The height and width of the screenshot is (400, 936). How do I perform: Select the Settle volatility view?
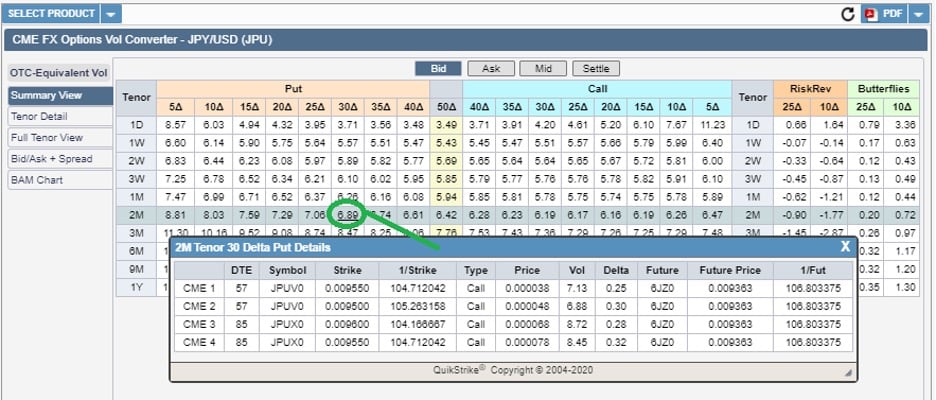[596, 69]
